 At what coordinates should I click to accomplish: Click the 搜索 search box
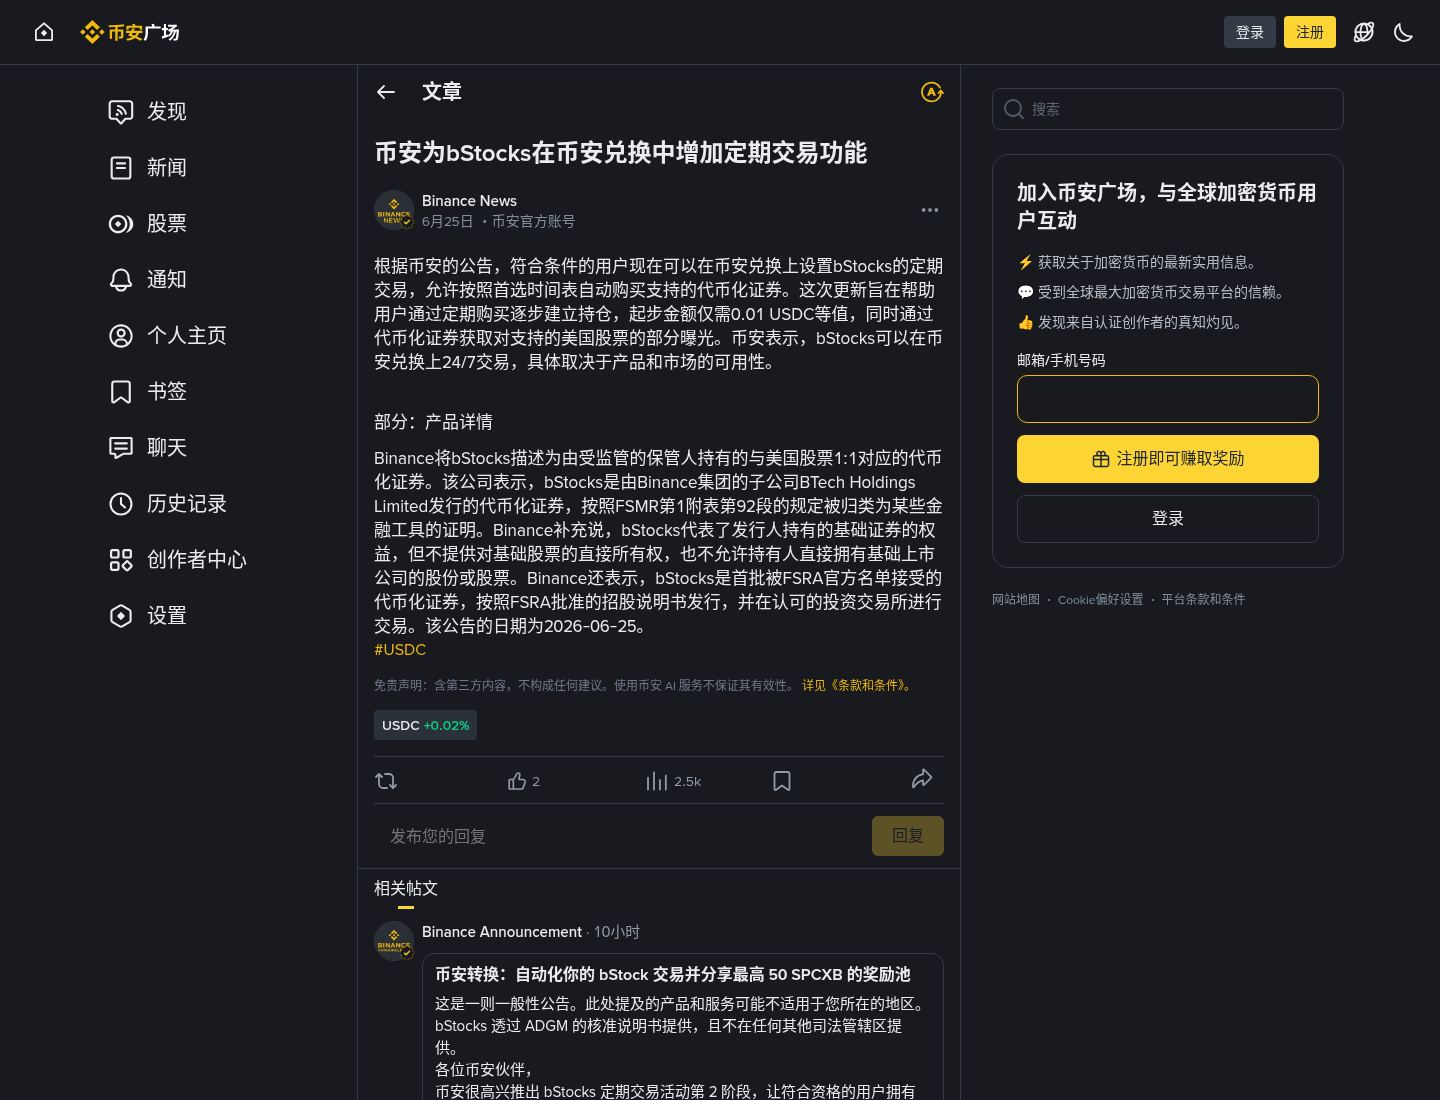[x=1168, y=109]
